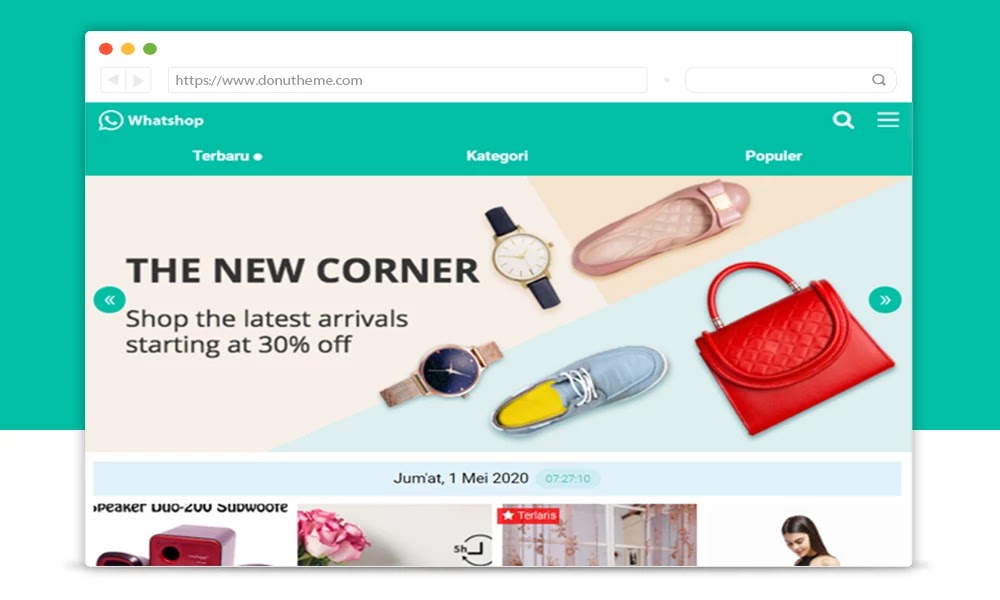This screenshot has width=1000, height=600.
Task: Click the 07:27:10 time badge
Action: tap(568, 478)
